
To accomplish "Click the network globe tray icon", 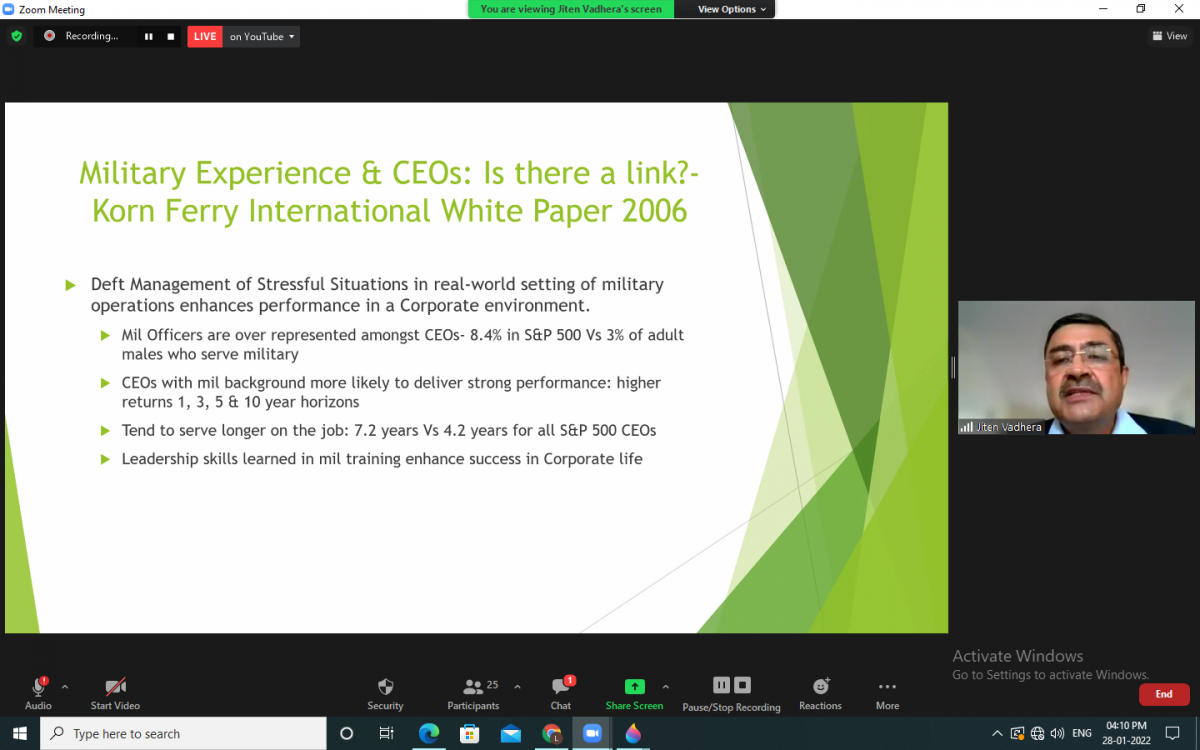I will pos(1037,733).
